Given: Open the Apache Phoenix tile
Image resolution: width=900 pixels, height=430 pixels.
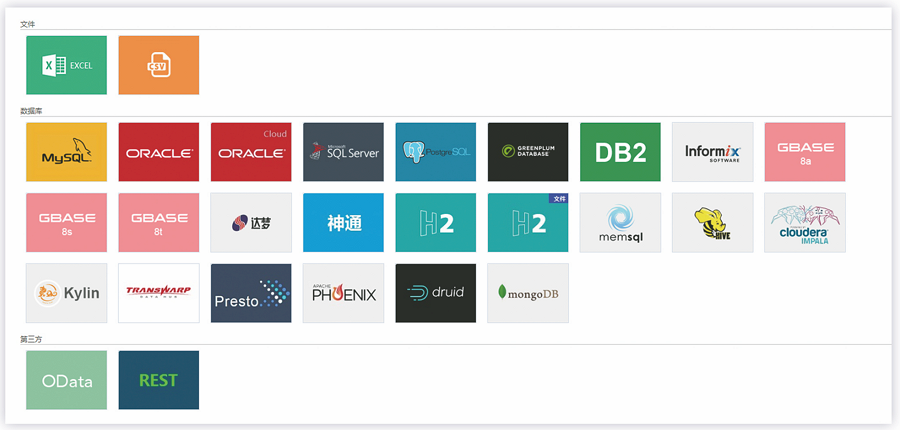Looking at the screenshot, I should click(x=343, y=293).
